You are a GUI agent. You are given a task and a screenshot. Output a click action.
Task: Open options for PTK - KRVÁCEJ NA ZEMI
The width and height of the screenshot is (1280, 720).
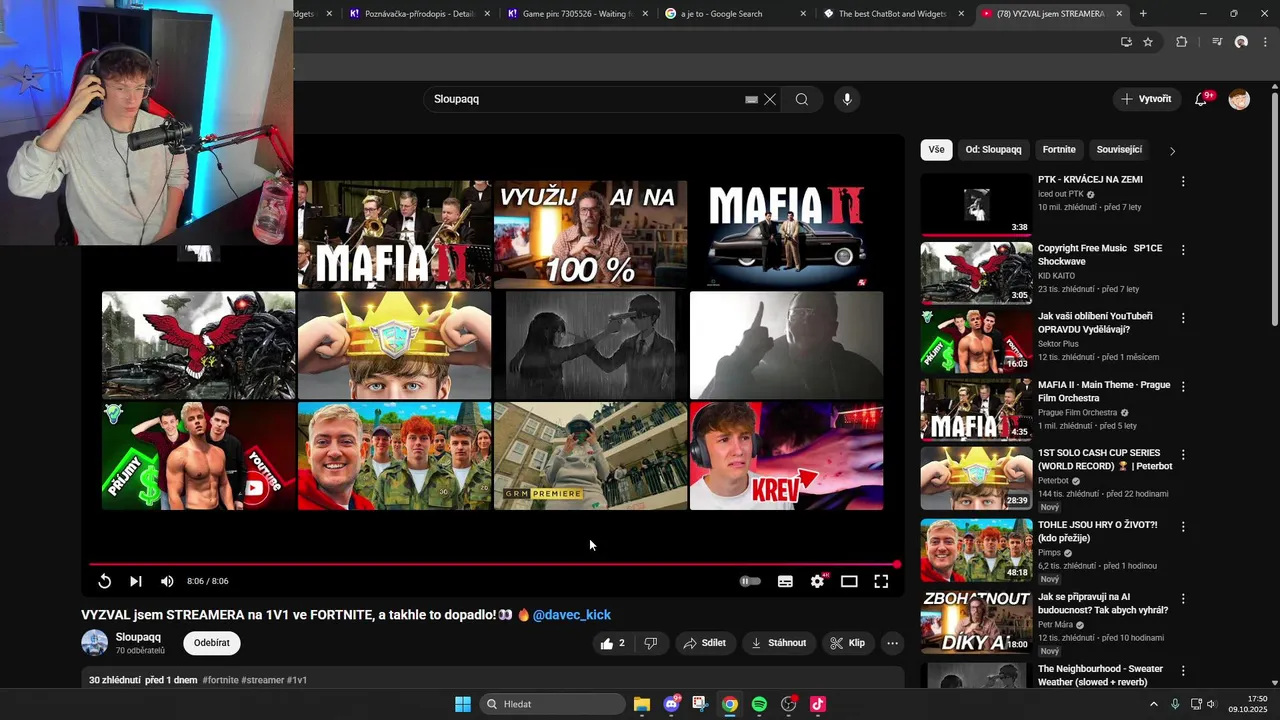1183,182
